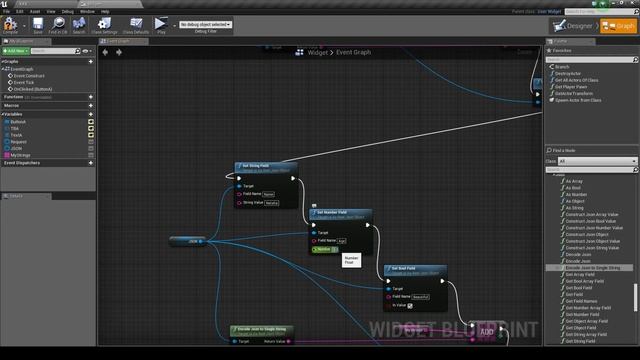
Task: Open play options dropdown arrow
Action: pos(174,26)
